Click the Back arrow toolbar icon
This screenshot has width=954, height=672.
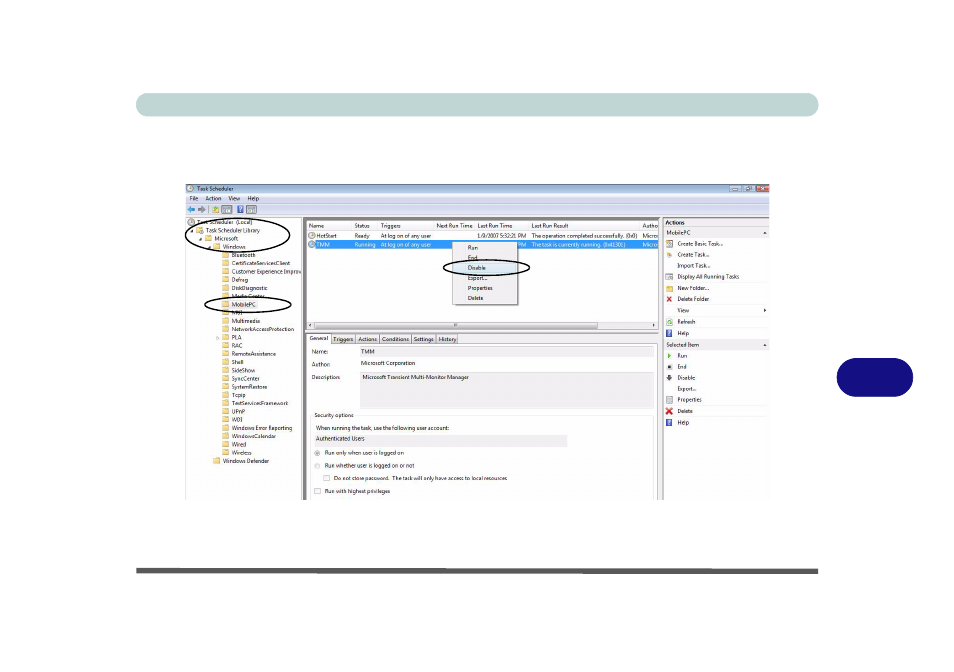[x=191, y=209]
